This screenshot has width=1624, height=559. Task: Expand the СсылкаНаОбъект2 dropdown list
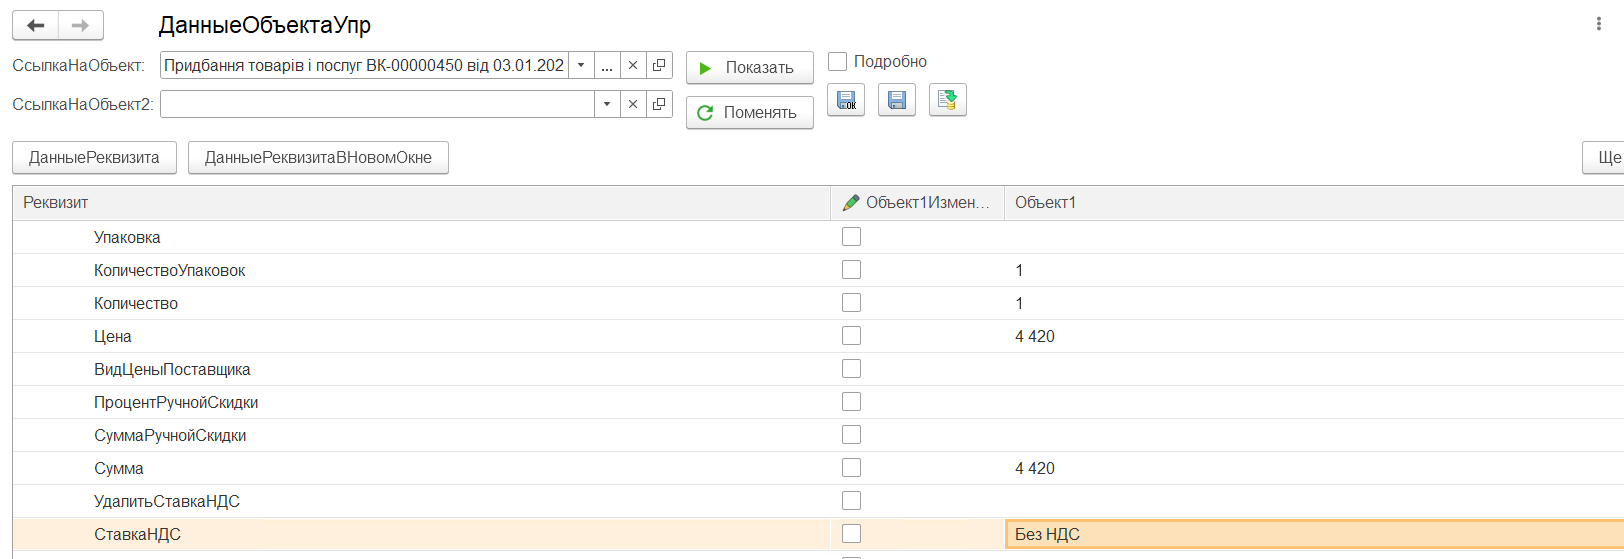point(607,104)
